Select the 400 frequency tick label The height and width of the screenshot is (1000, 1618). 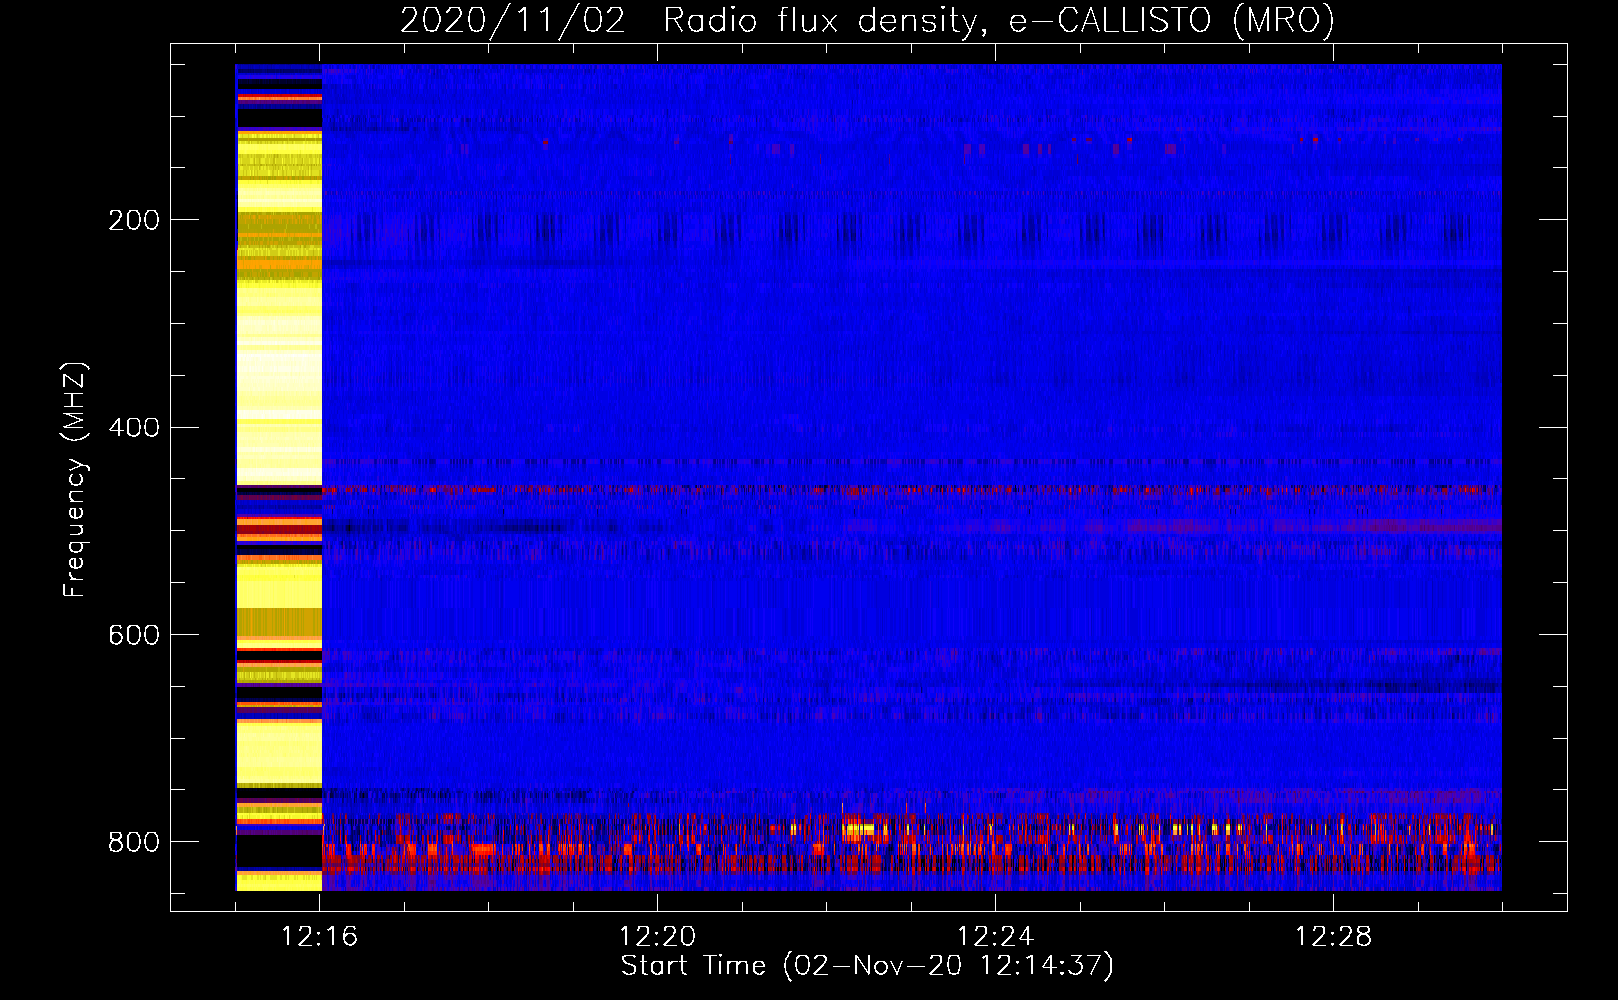133,428
